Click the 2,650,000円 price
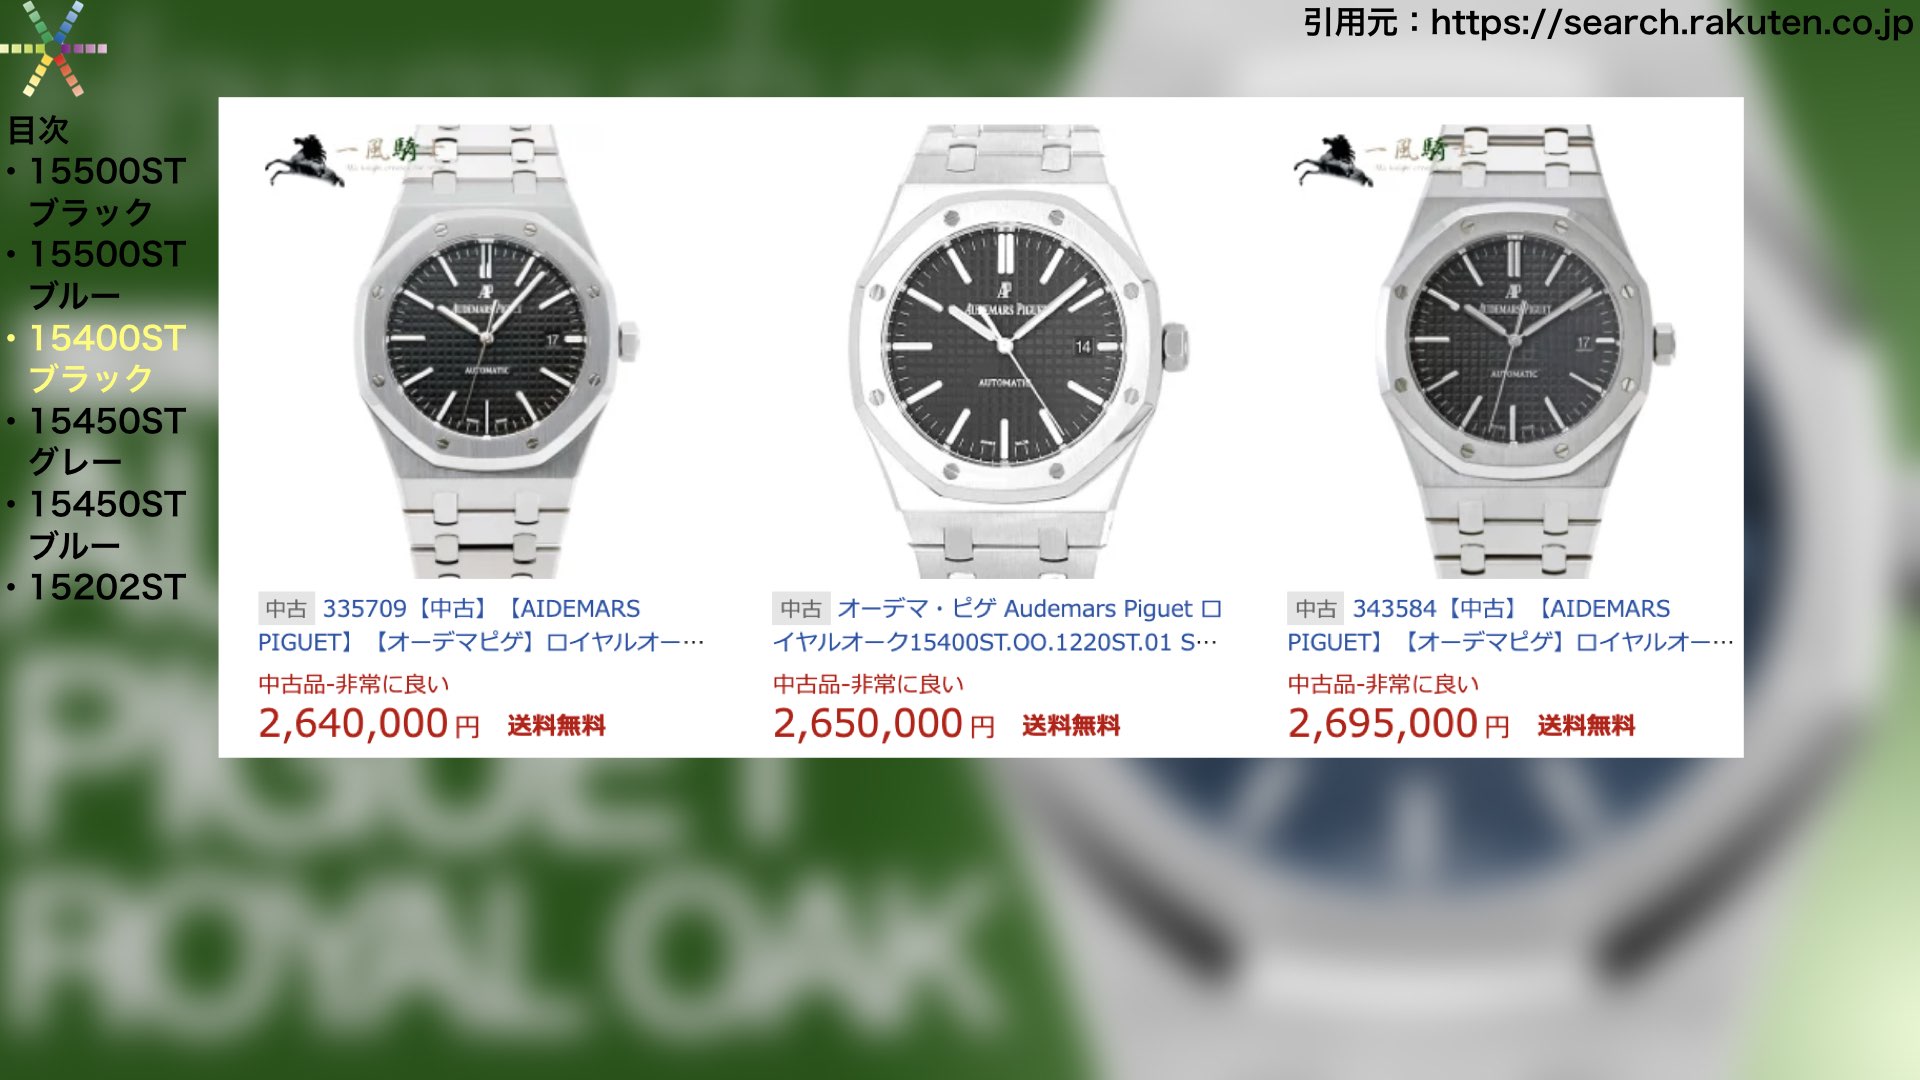 (x=884, y=724)
